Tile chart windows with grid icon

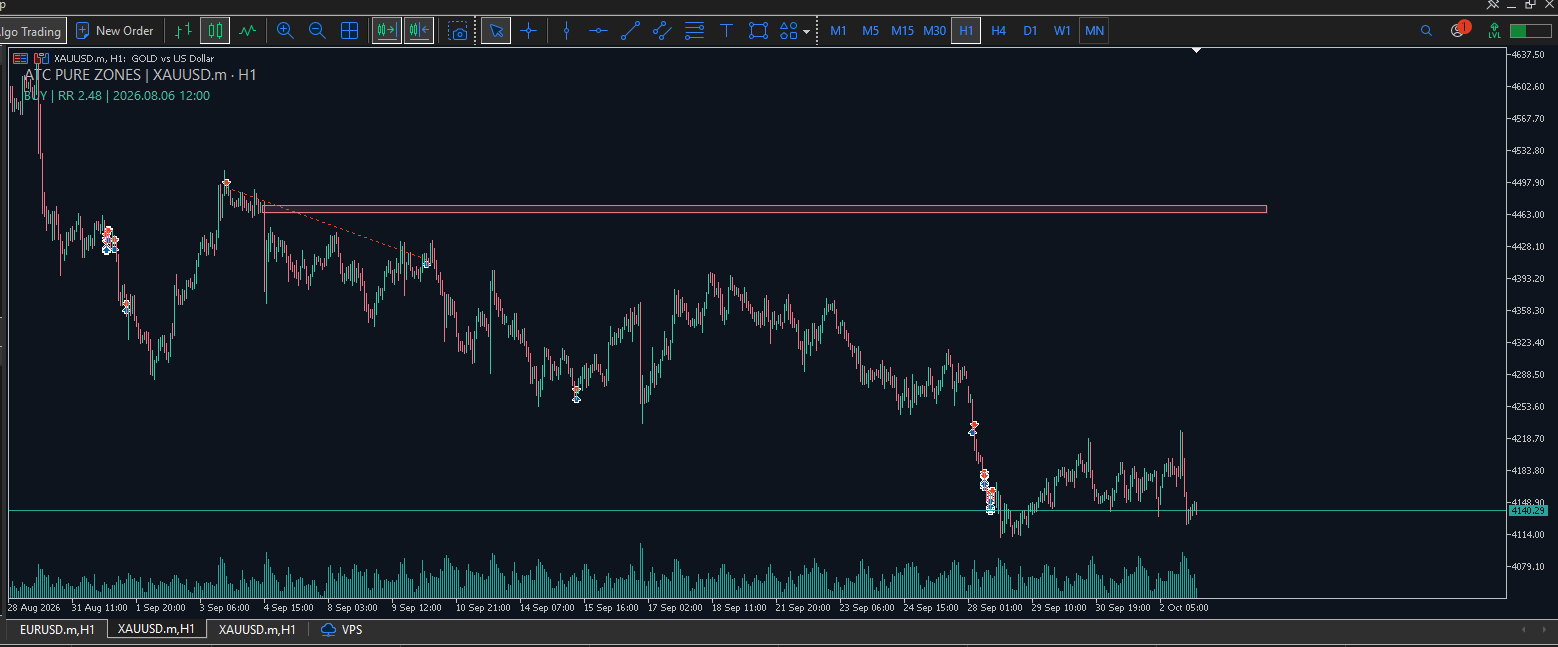click(x=350, y=31)
